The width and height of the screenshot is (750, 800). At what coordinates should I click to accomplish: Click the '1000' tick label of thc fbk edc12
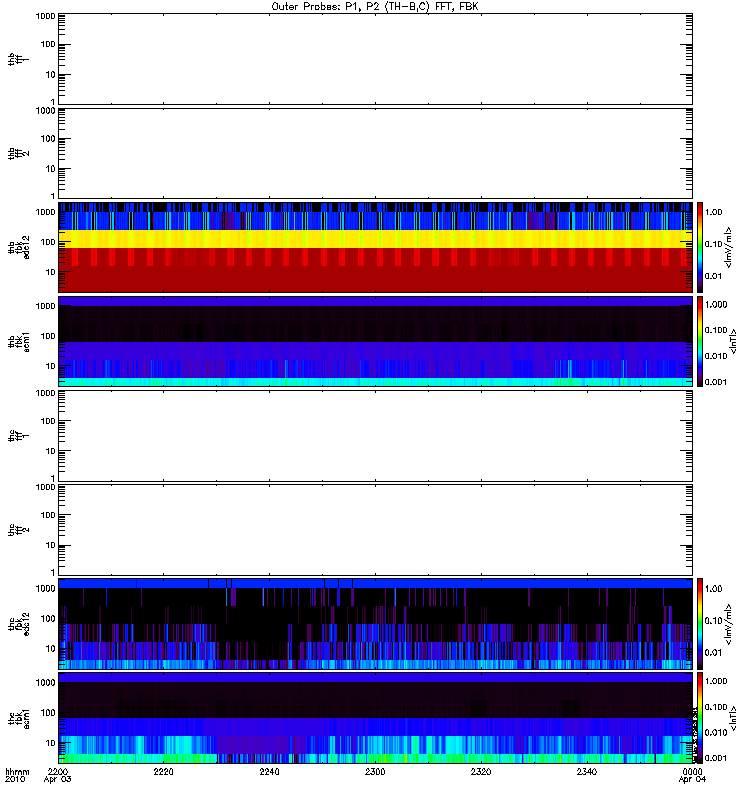click(45, 588)
